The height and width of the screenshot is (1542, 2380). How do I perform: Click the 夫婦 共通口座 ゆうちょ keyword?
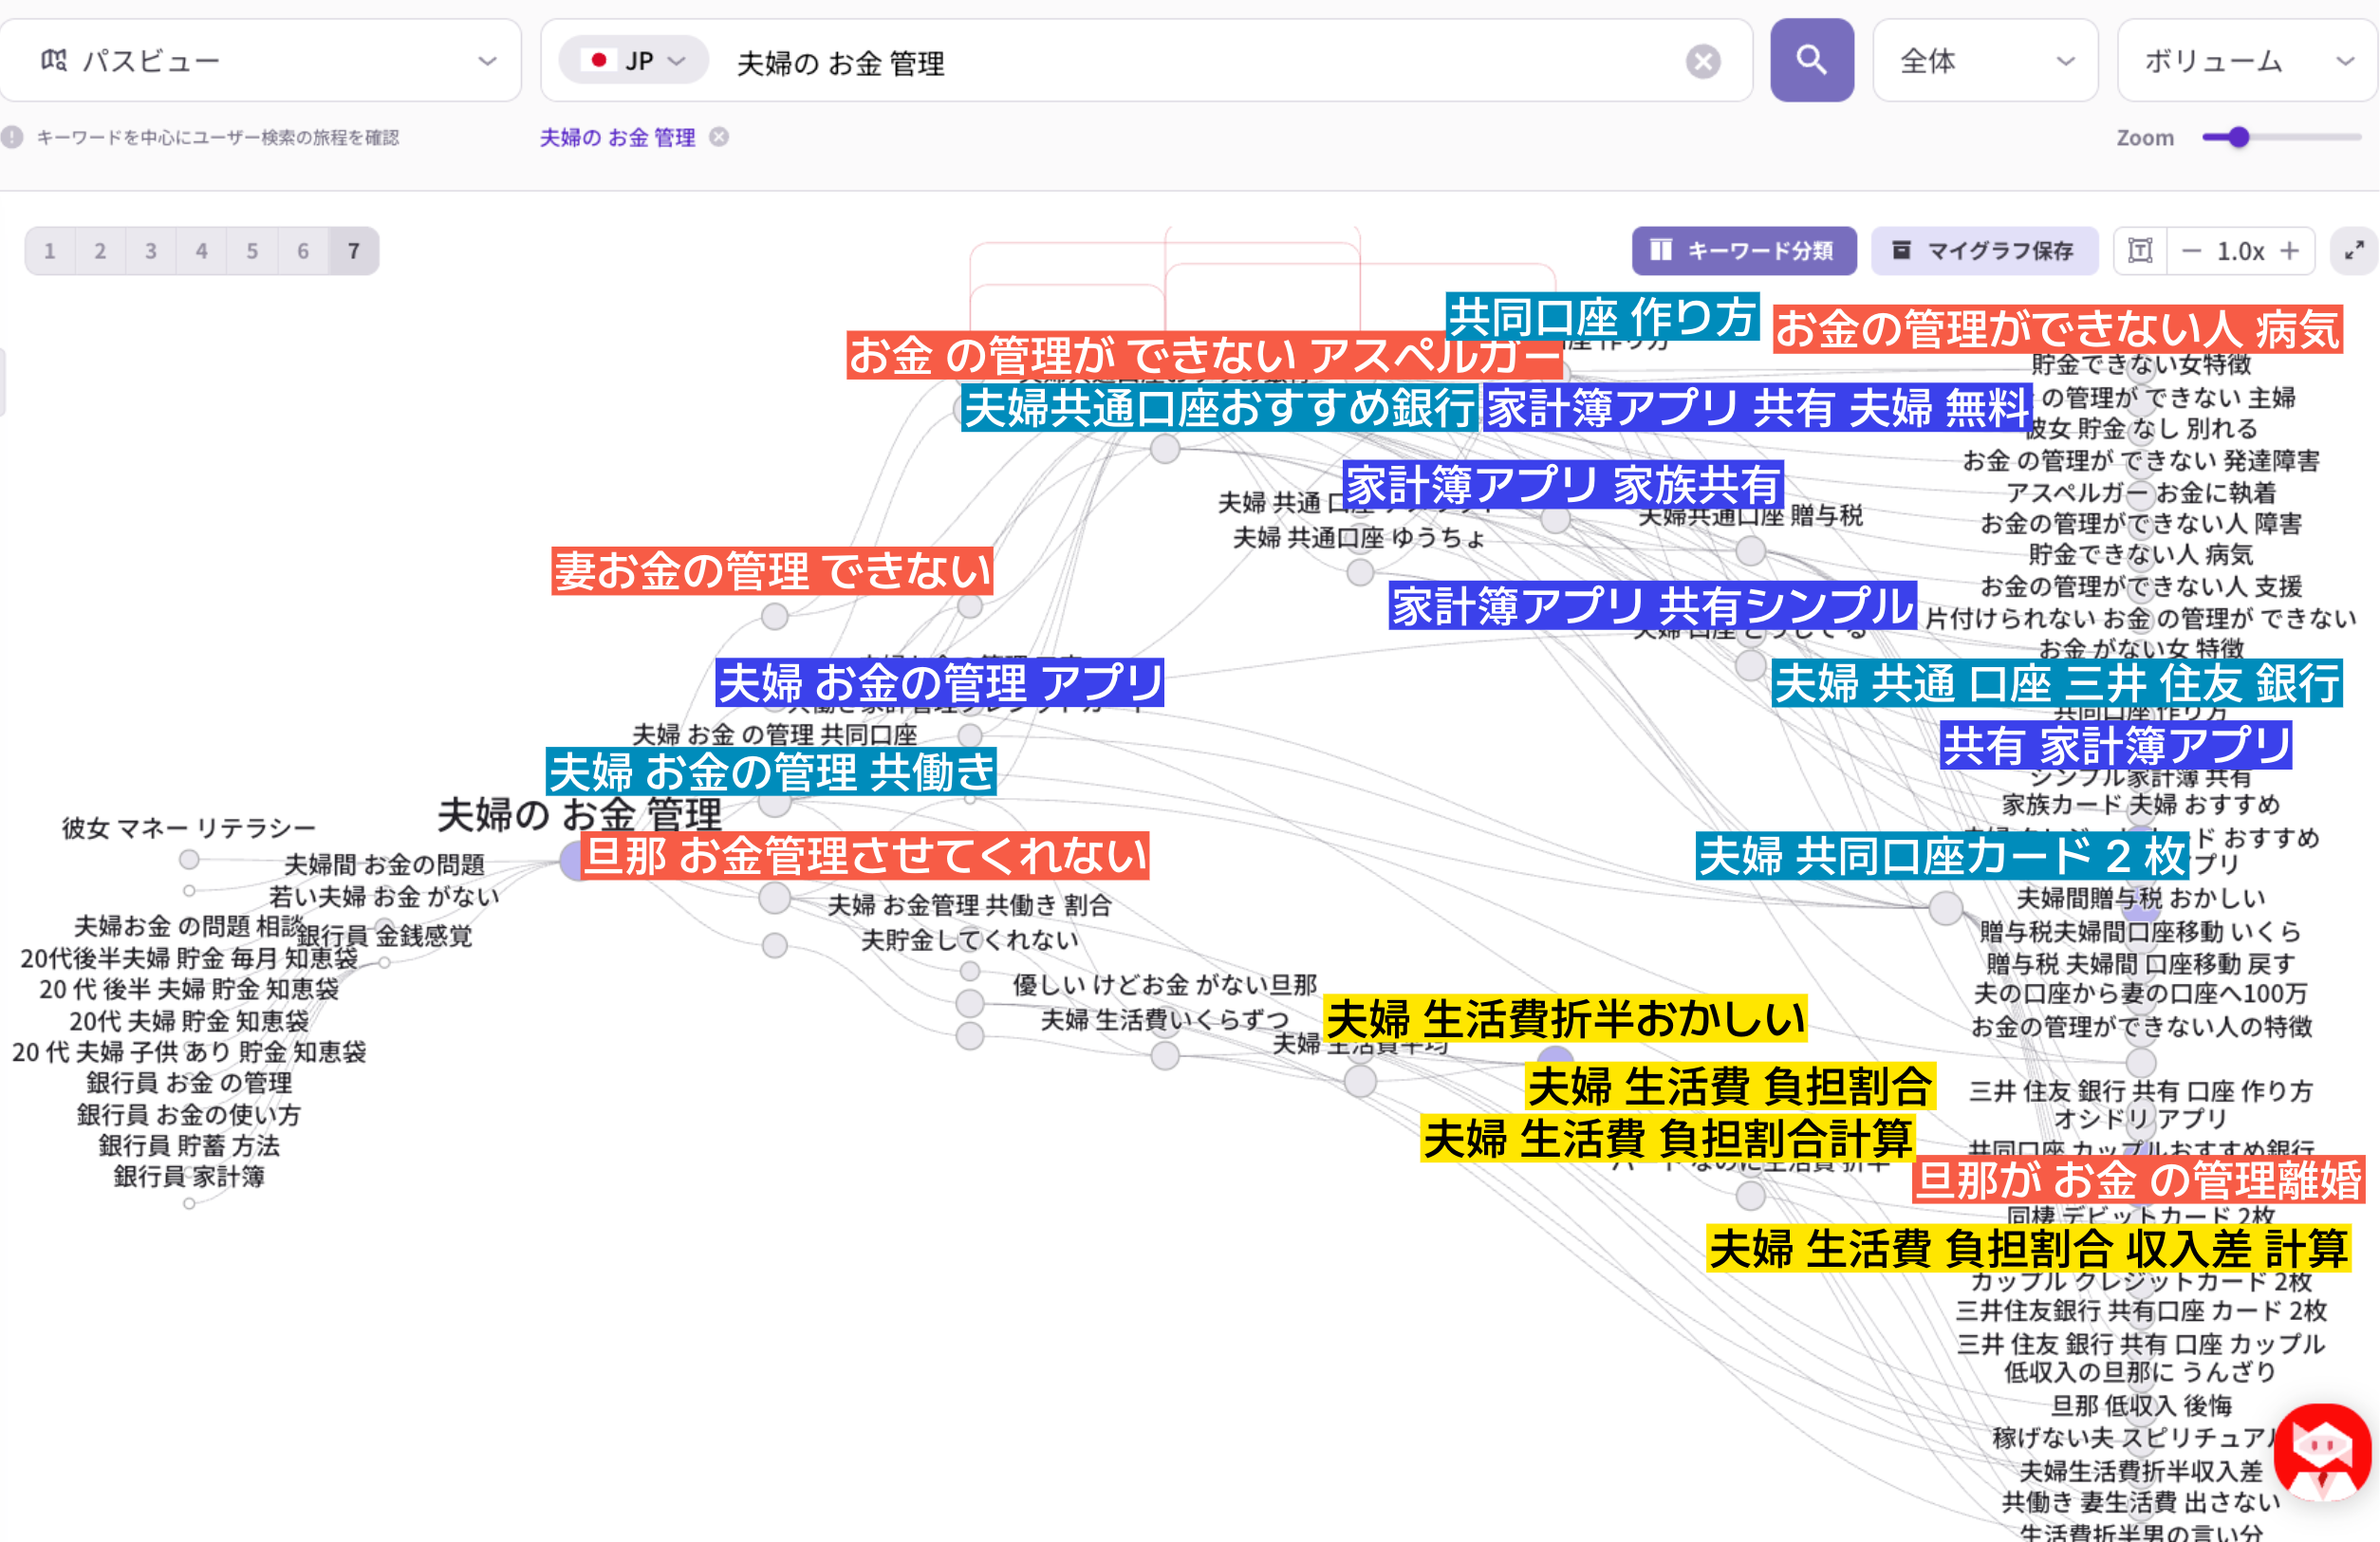[x=1359, y=537]
